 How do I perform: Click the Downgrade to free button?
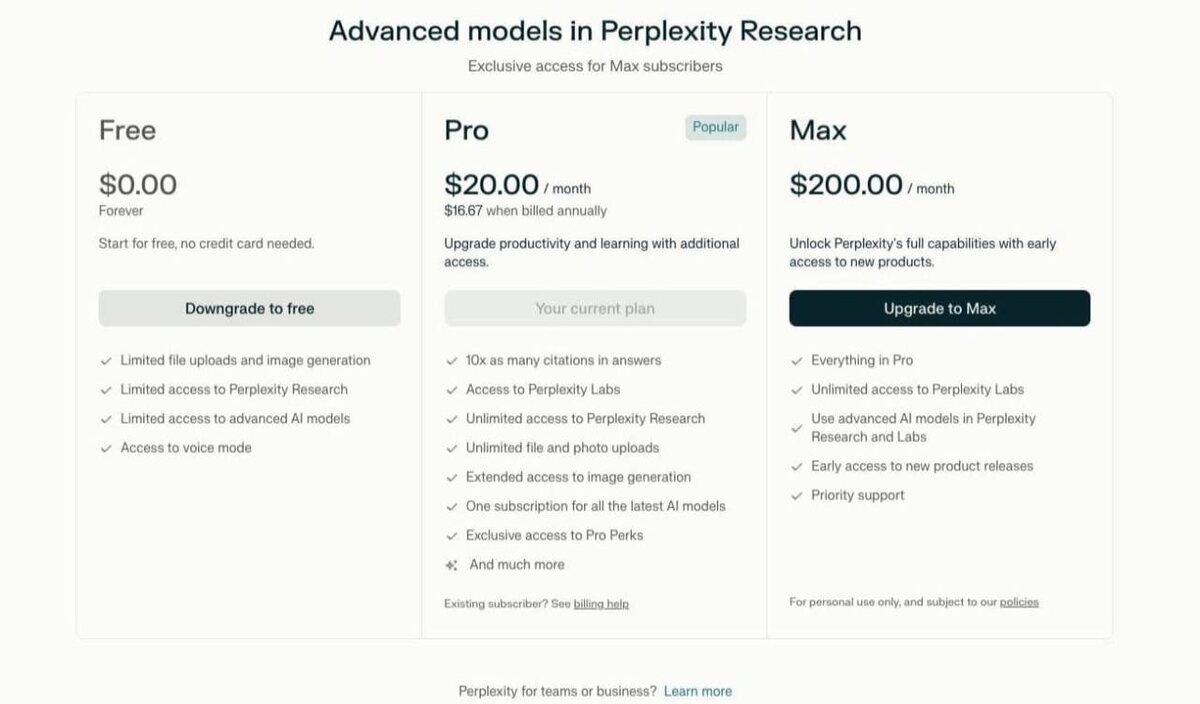(249, 308)
